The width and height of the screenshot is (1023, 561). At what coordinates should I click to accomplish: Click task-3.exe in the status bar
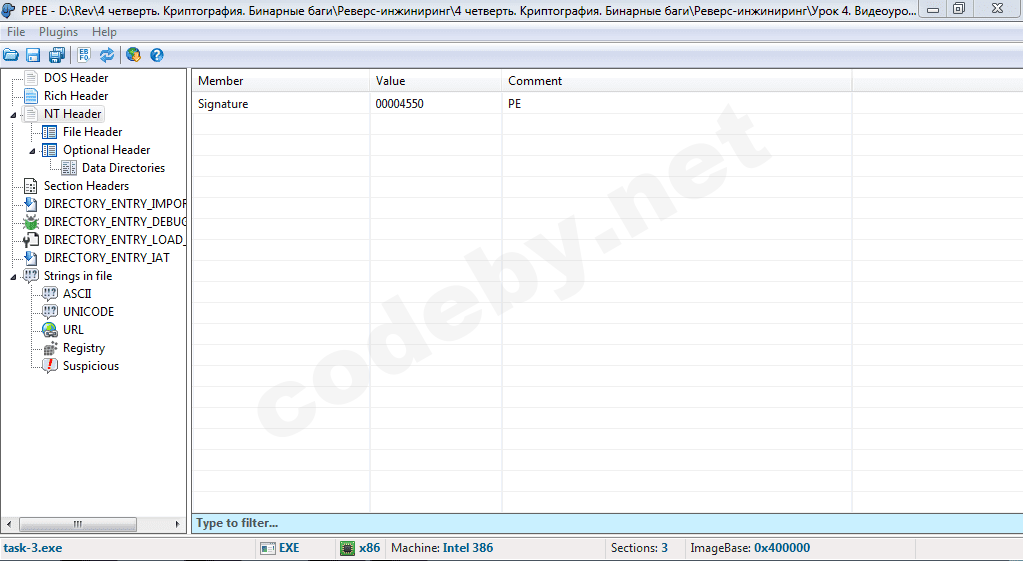click(x=33, y=548)
